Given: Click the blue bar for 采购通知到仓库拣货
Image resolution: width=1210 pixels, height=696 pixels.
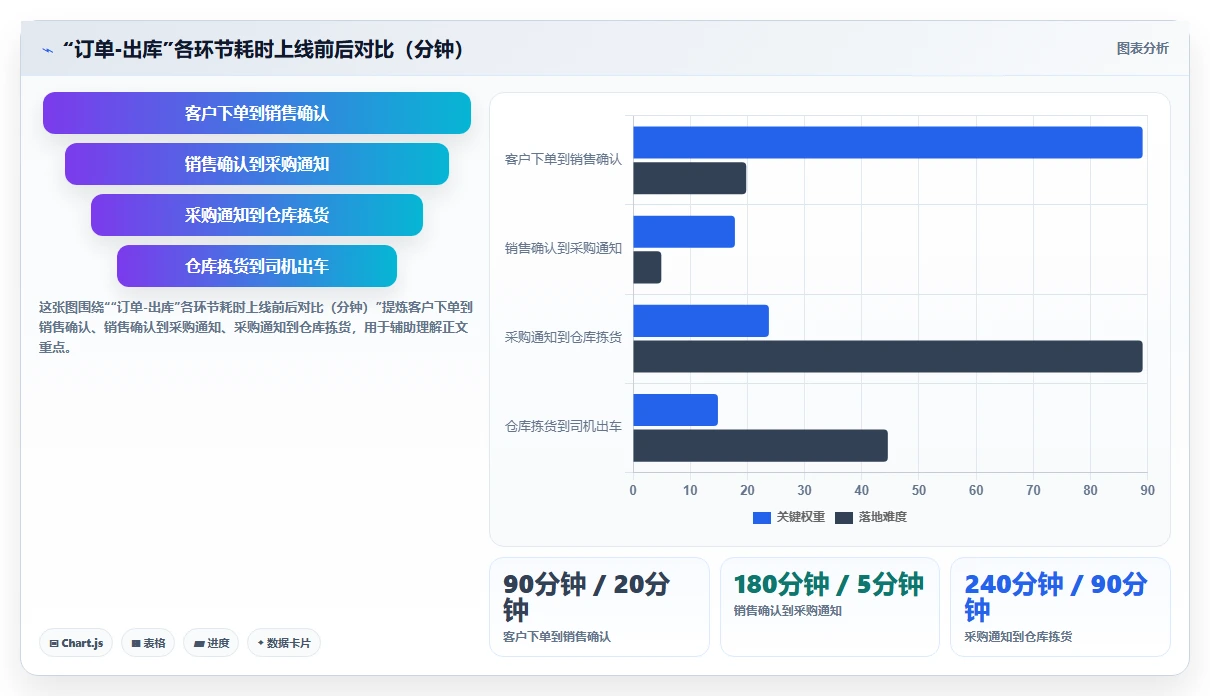Looking at the screenshot, I should (x=700, y=321).
